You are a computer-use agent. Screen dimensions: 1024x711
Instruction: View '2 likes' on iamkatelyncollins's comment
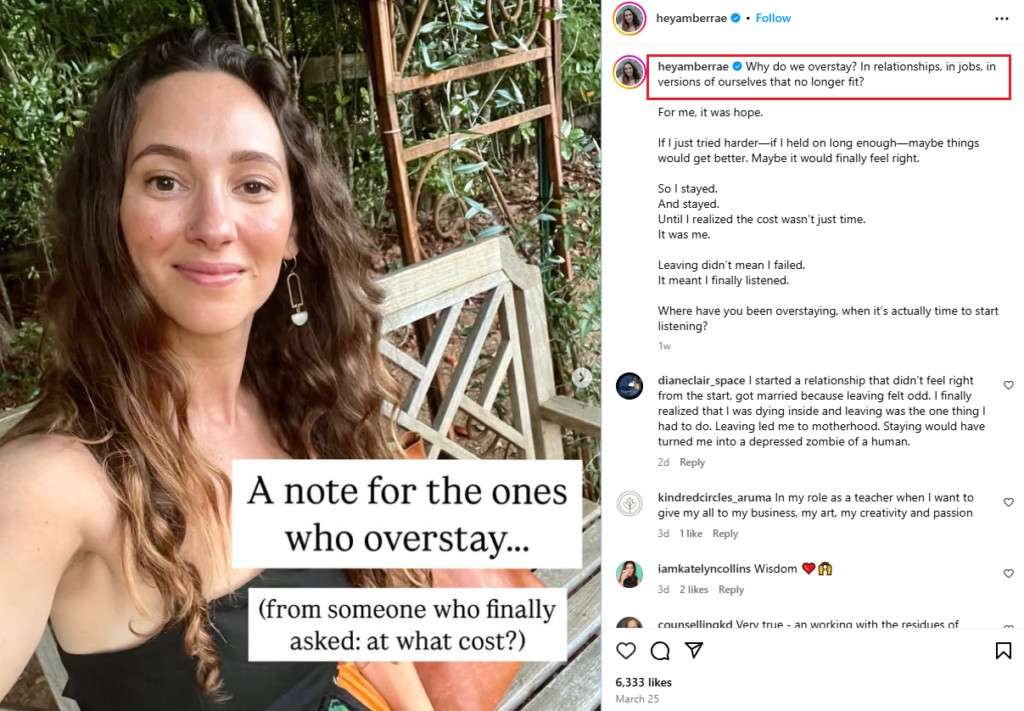pos(694,590)
